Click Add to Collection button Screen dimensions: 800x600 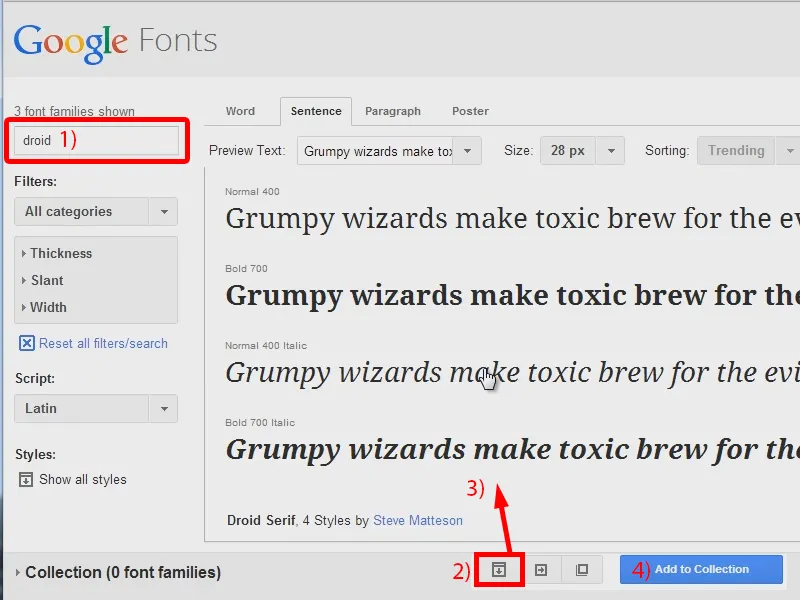click(701, 569)
